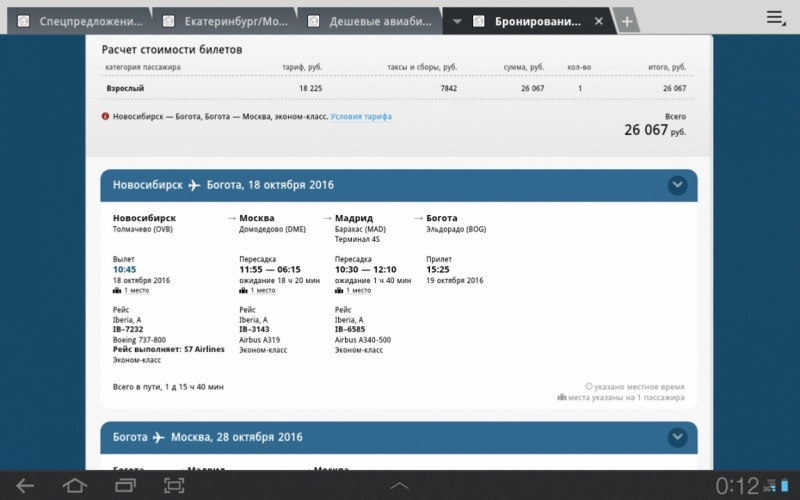The width and height of the screenshot is (800, 500).
Task: Tap the battery icon in the status area
Action: (784, 486)
